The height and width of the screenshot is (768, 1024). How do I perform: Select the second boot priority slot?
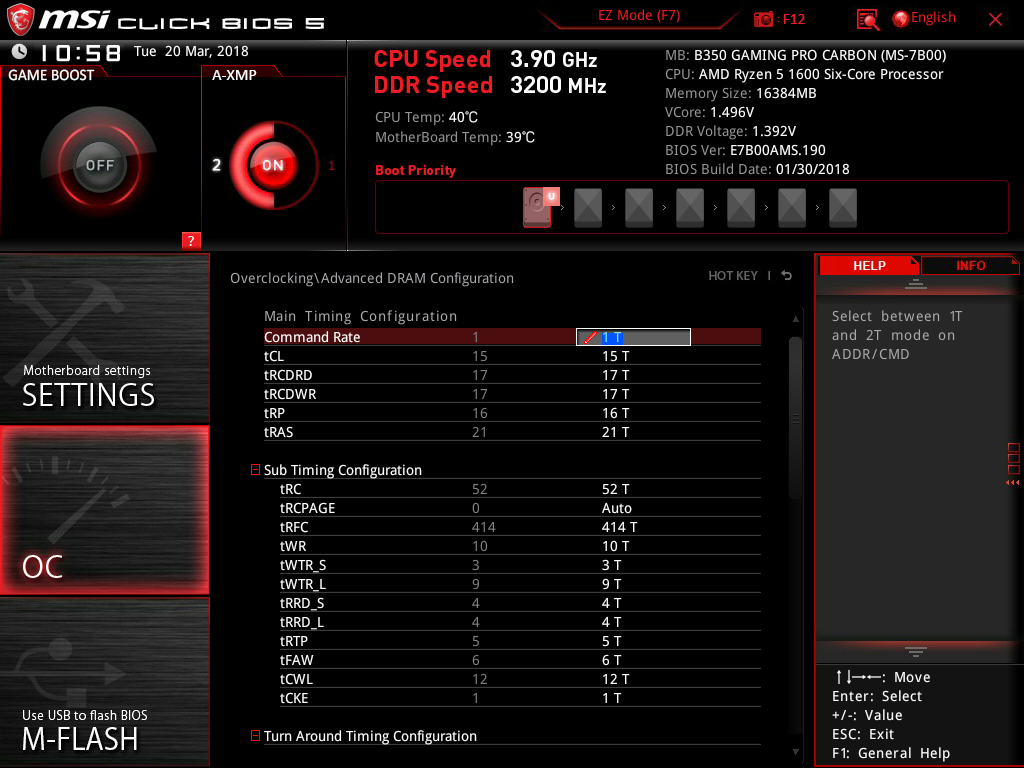click(x=588, y=207)
